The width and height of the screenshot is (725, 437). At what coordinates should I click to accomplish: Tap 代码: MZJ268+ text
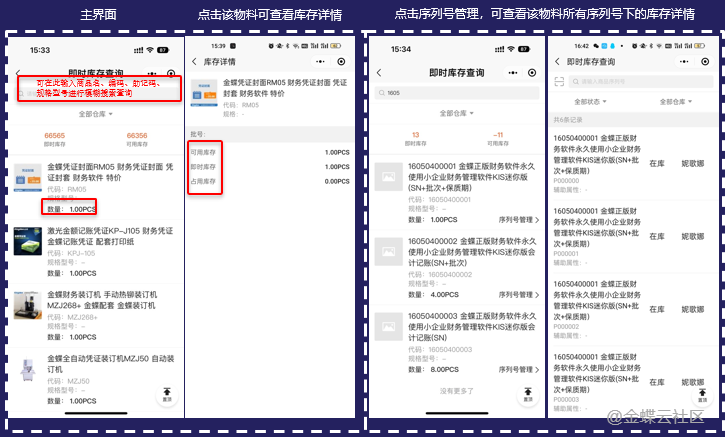[73, 317]
